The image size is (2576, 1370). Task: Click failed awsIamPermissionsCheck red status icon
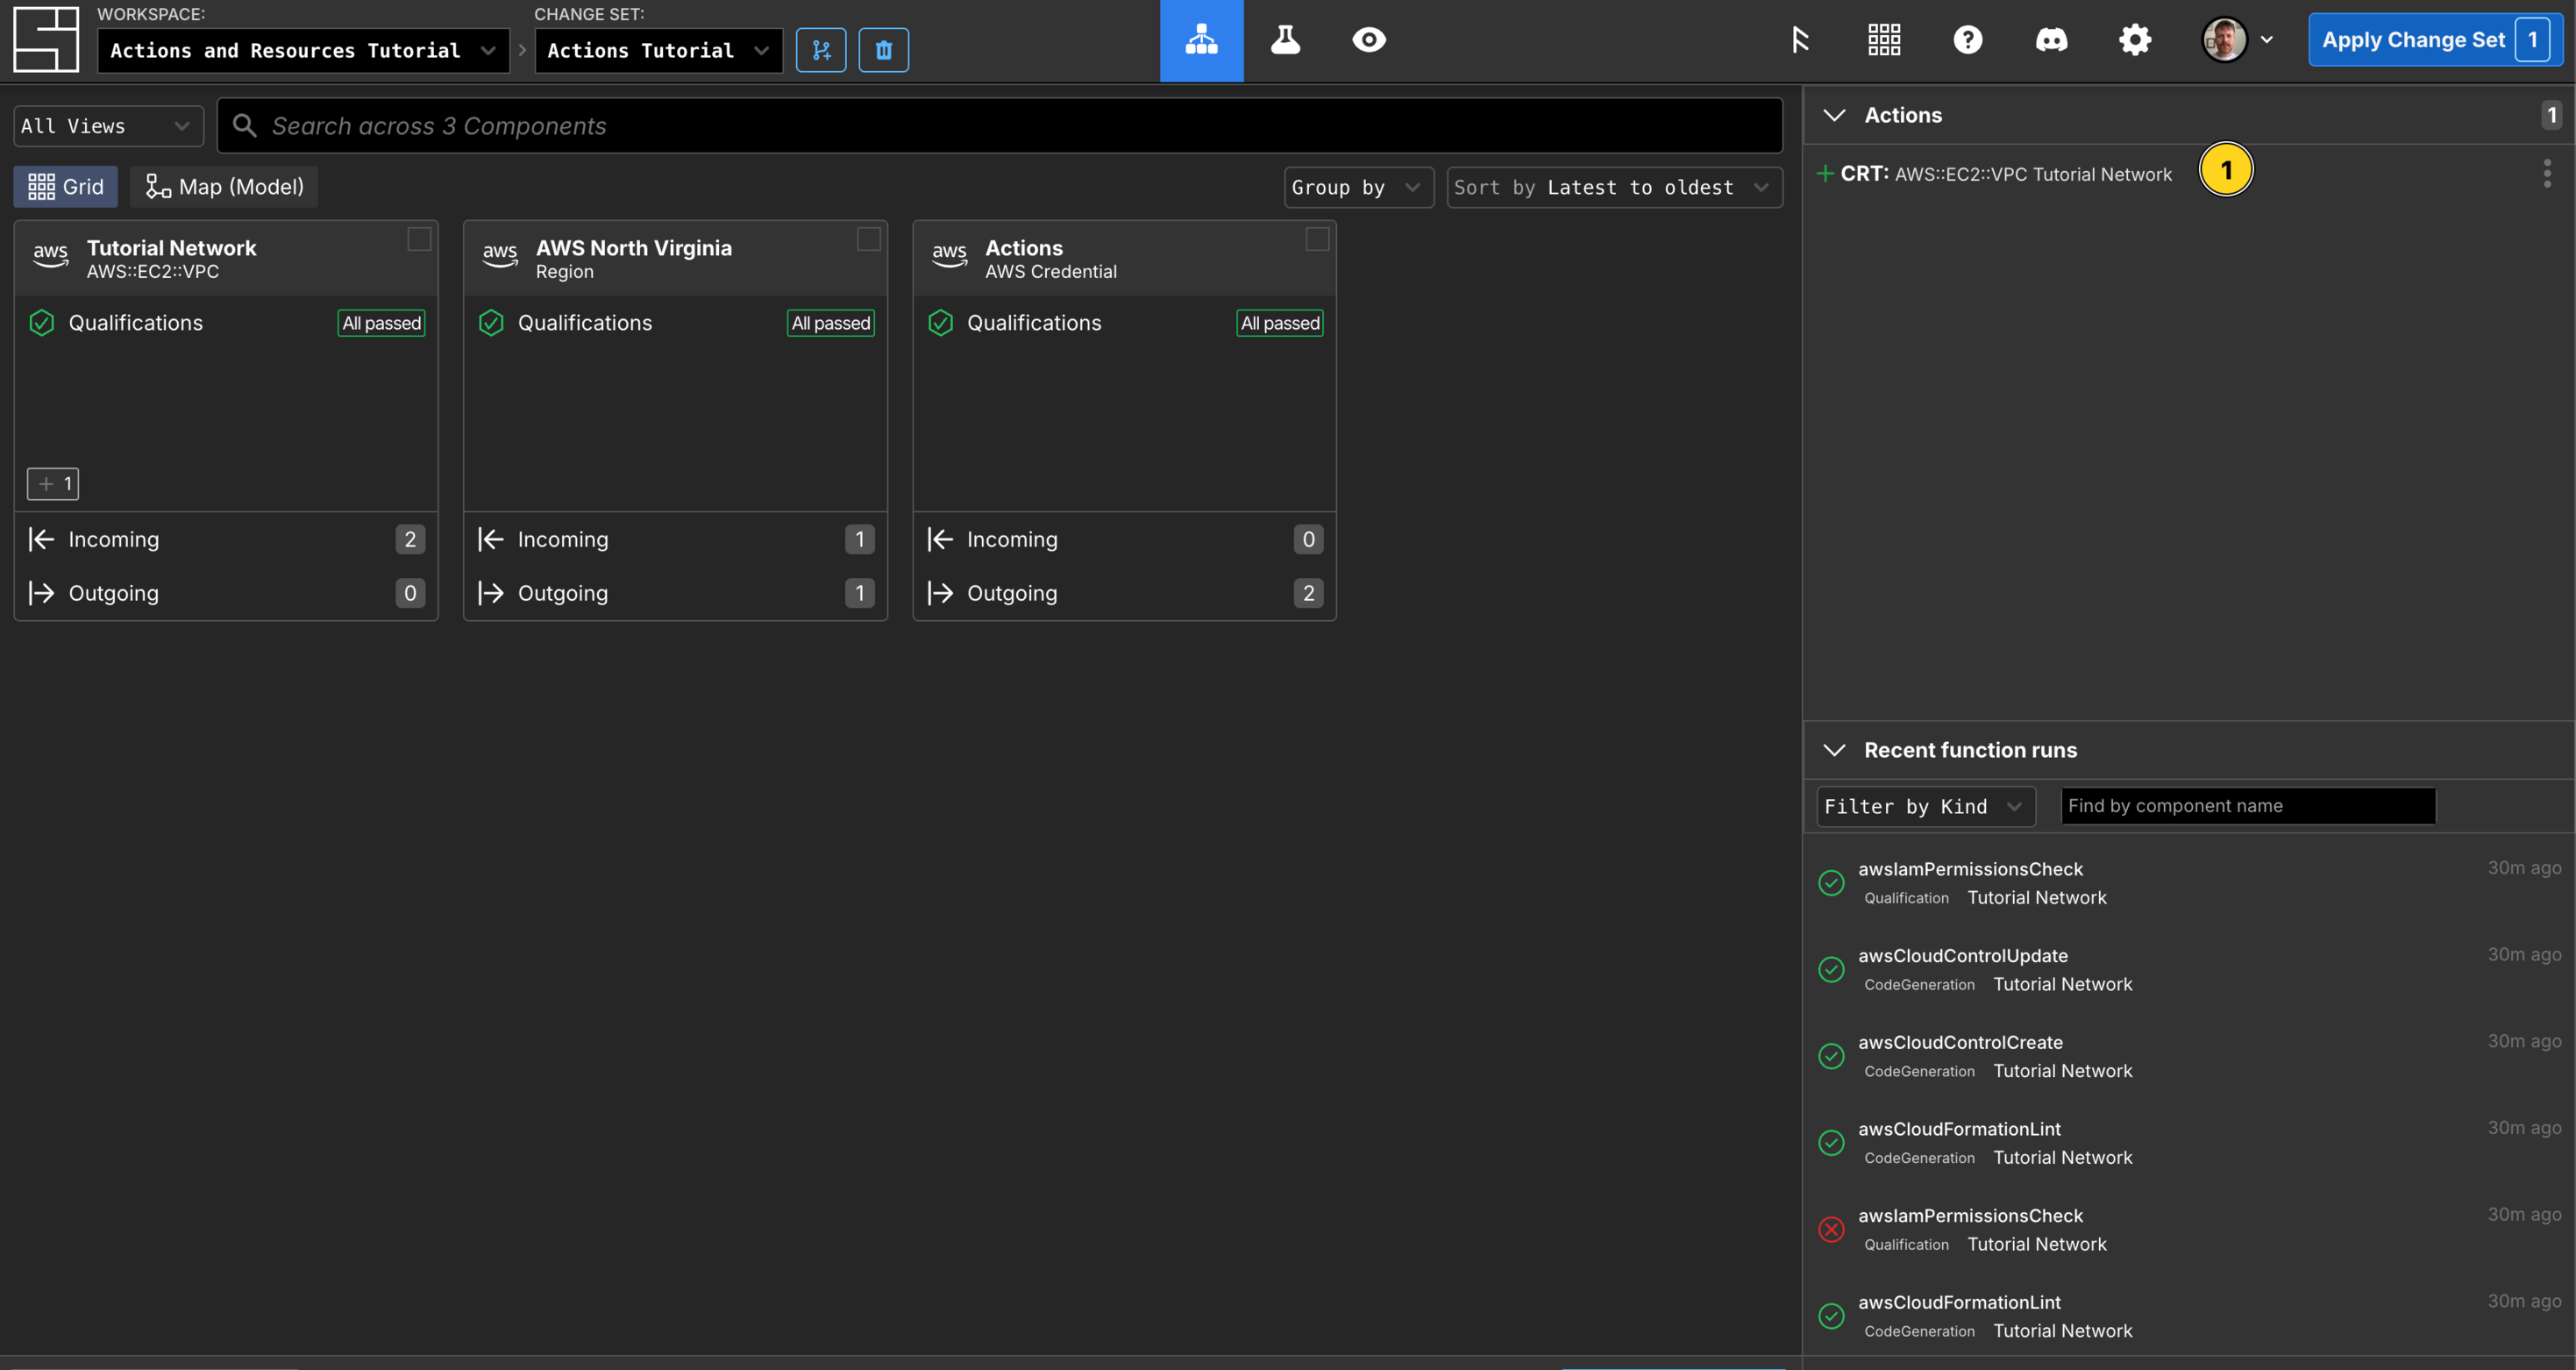[x=1831, y=1229]
